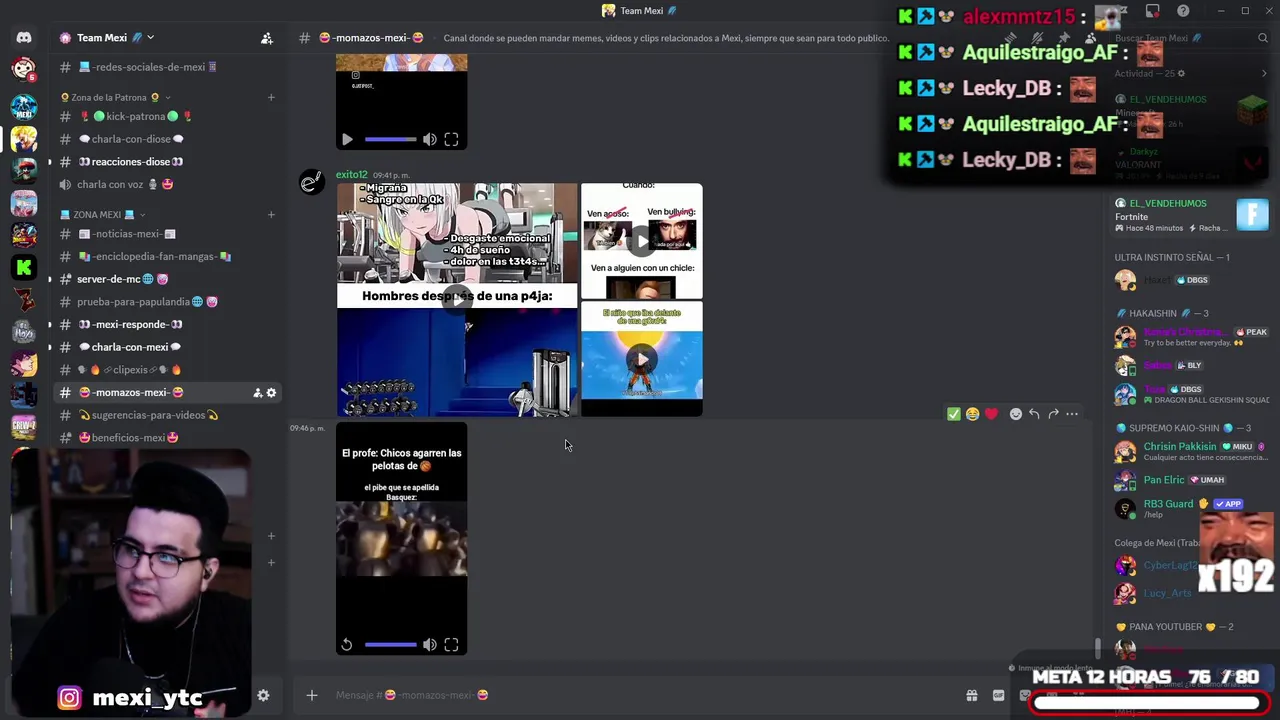The width and height of the screenshot is (1280, 720).
Task: Open the gift icon in message bar
Action: (971, 695)
